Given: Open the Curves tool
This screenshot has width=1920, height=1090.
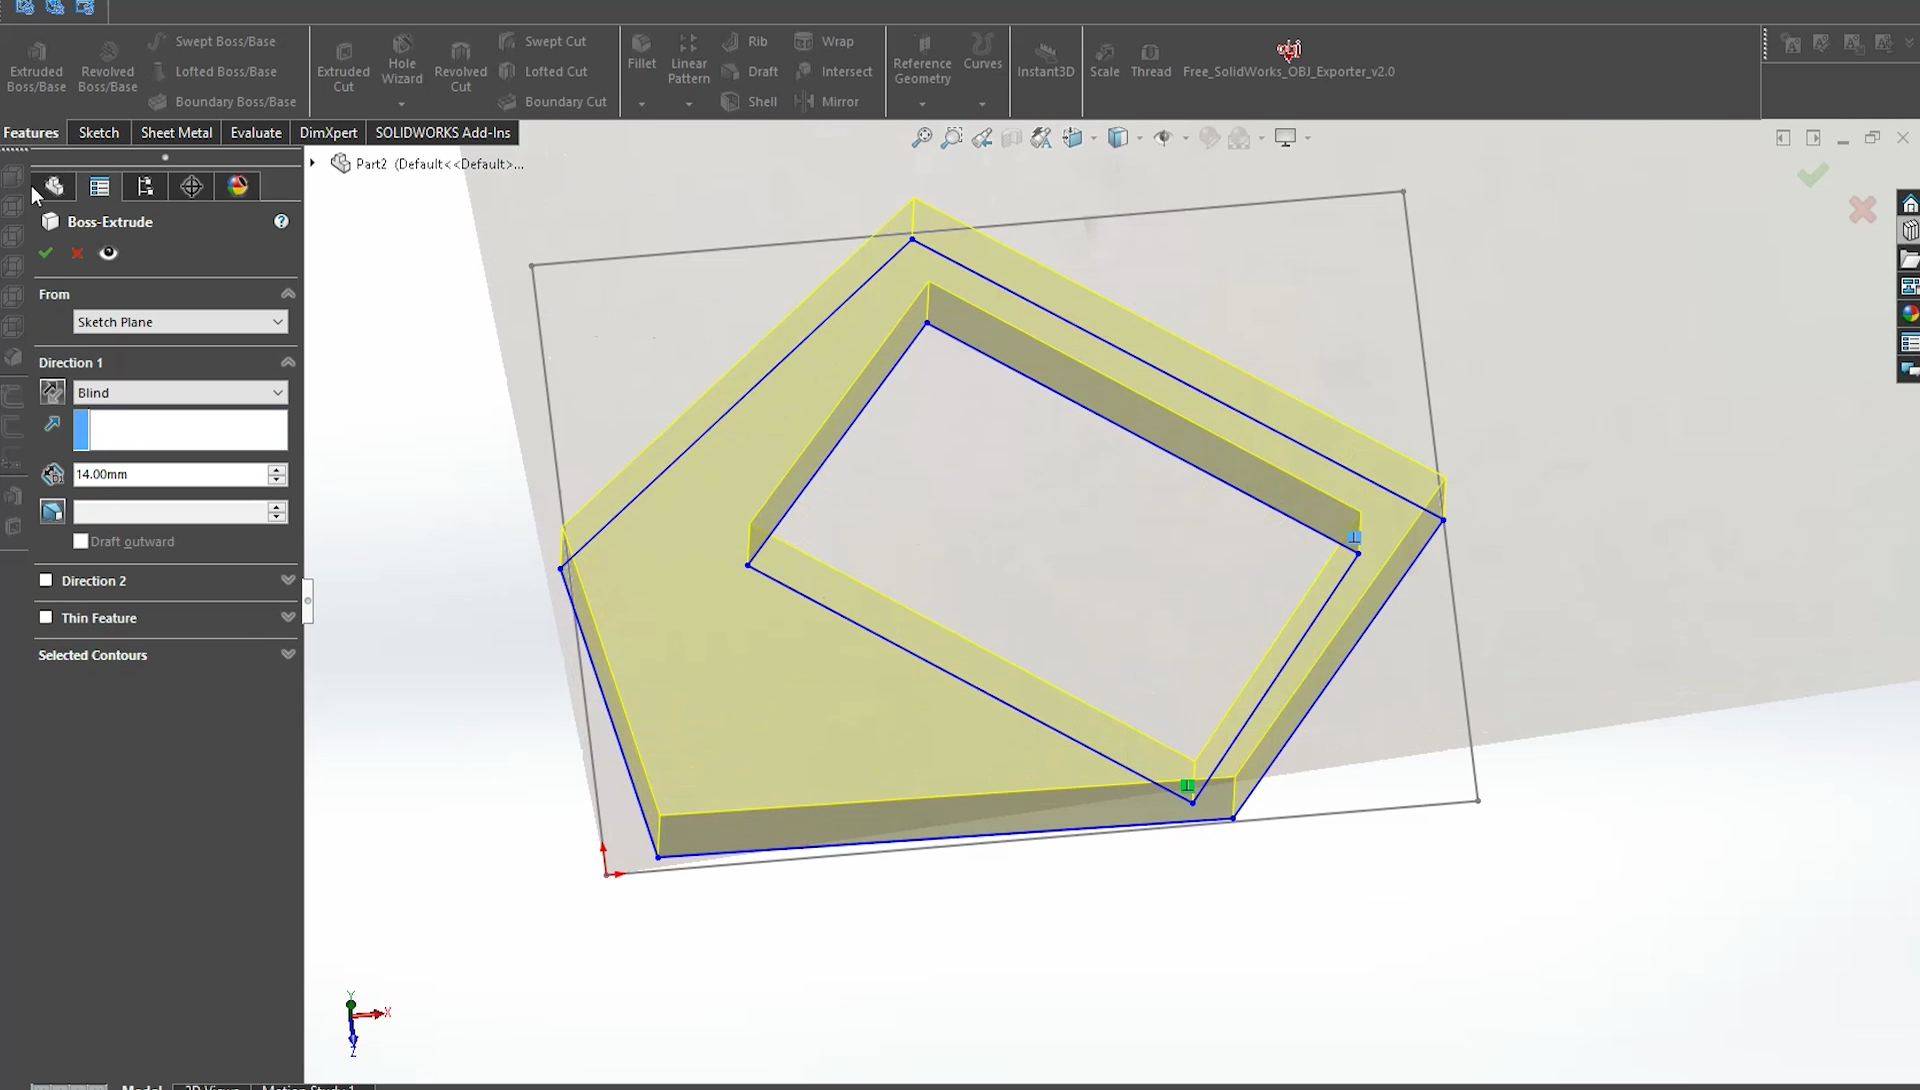Looking at the screenshot, I should (x=982, y=52).
